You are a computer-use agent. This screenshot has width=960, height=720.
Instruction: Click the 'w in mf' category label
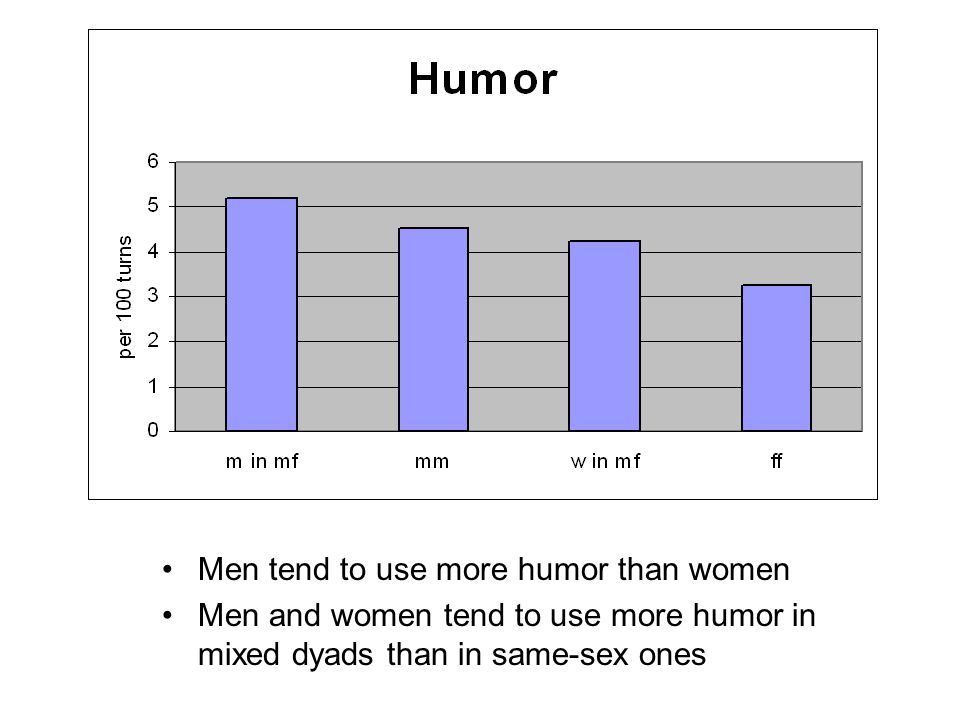[605, 461]
